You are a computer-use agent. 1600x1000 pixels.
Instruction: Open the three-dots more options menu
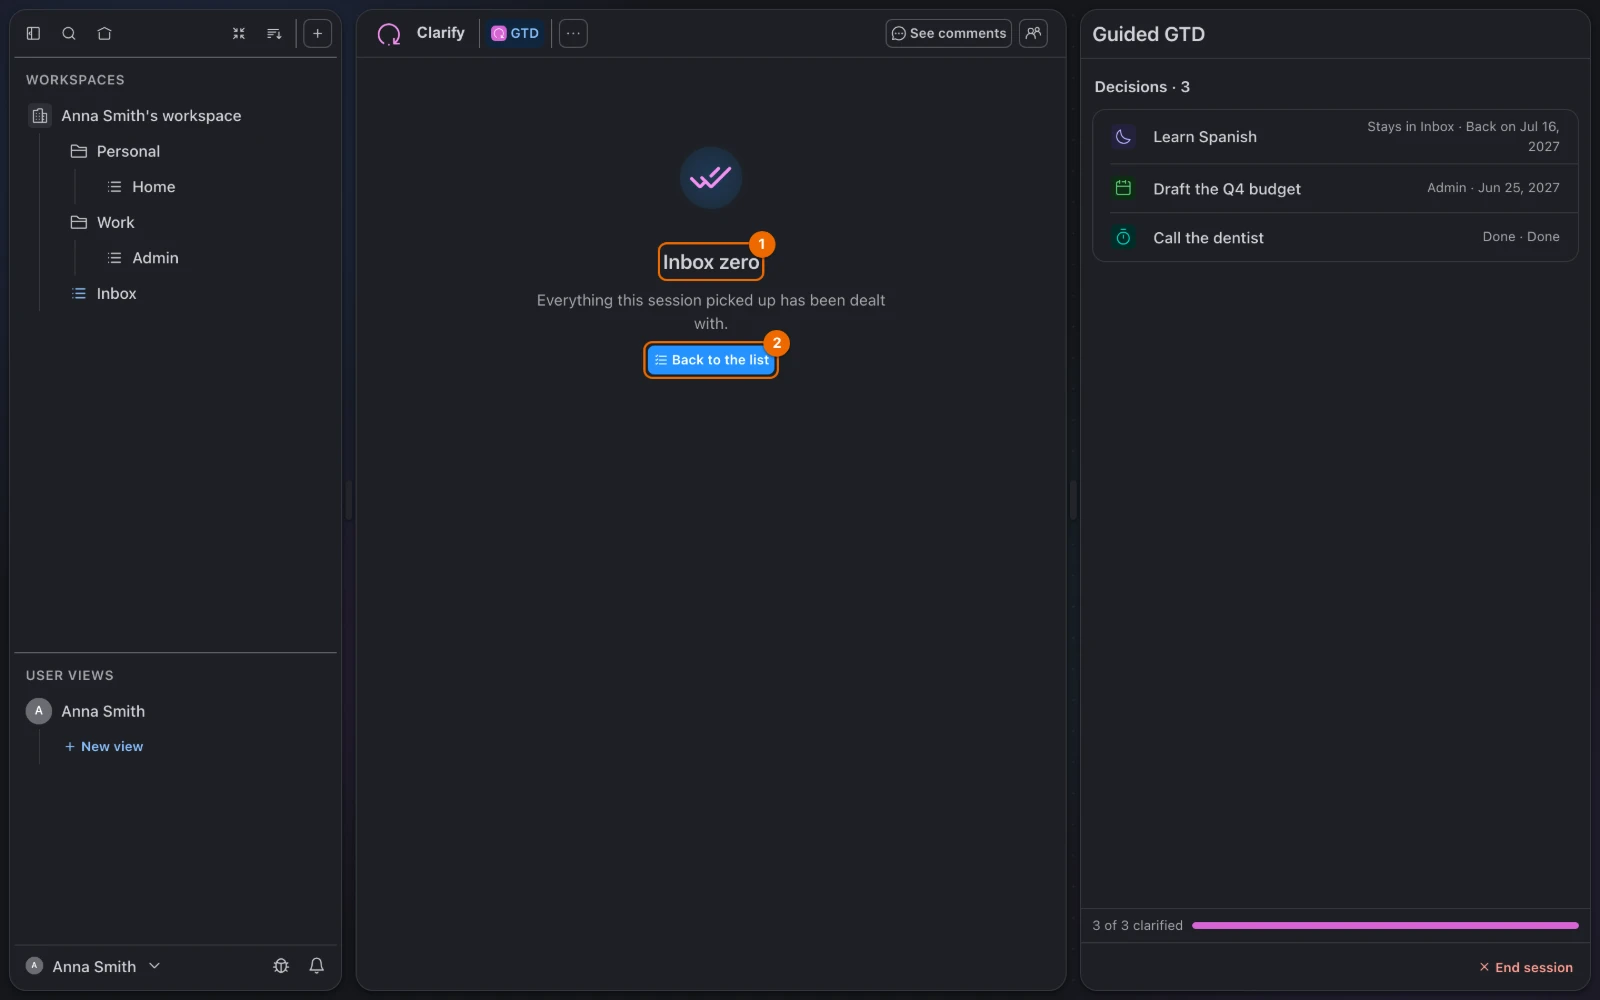coord(573,33)
